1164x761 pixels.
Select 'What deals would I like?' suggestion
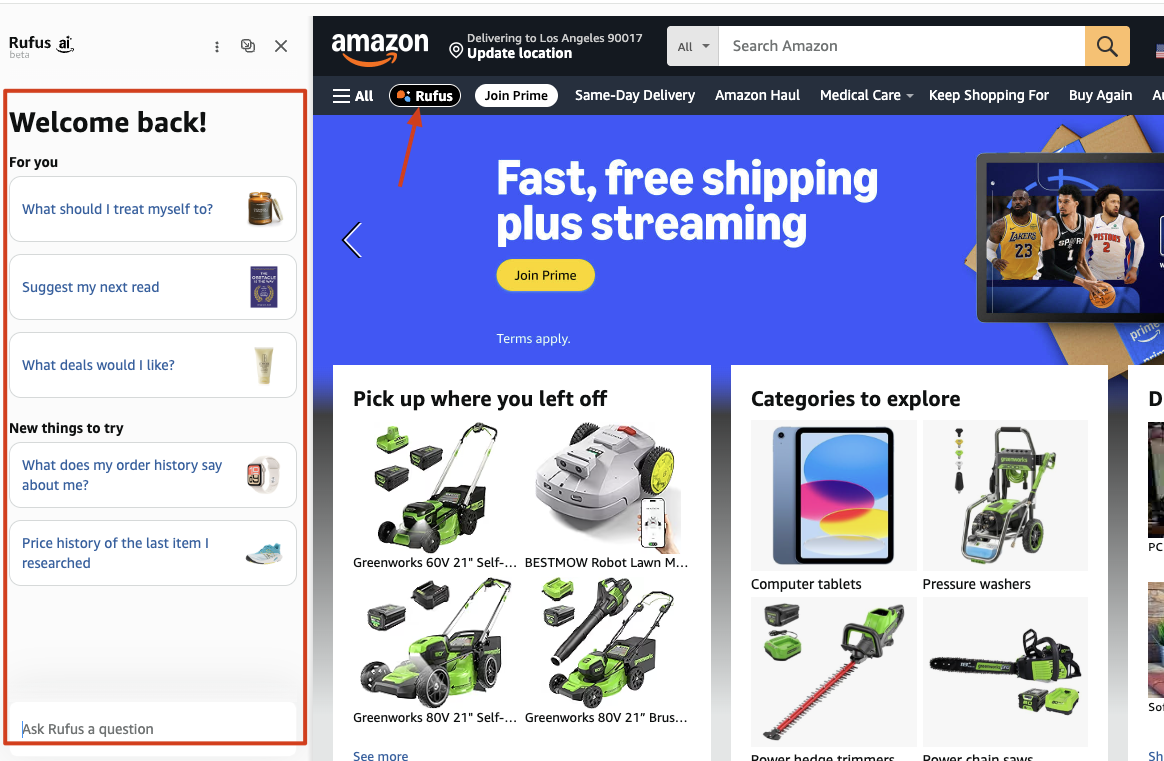(x=153, y=365)
